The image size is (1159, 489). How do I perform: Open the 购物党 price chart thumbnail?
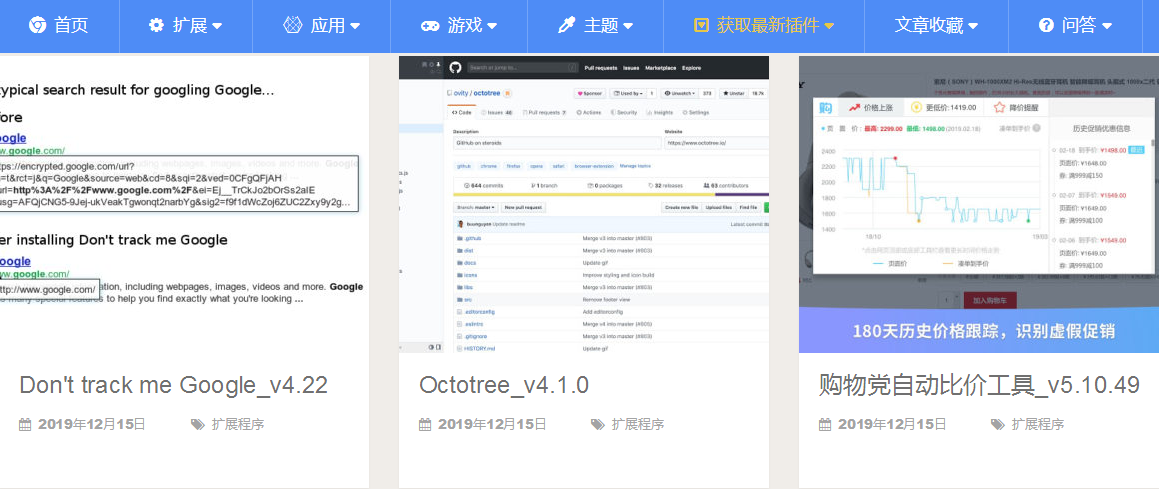pyautogui.click(x=979, y=205)
